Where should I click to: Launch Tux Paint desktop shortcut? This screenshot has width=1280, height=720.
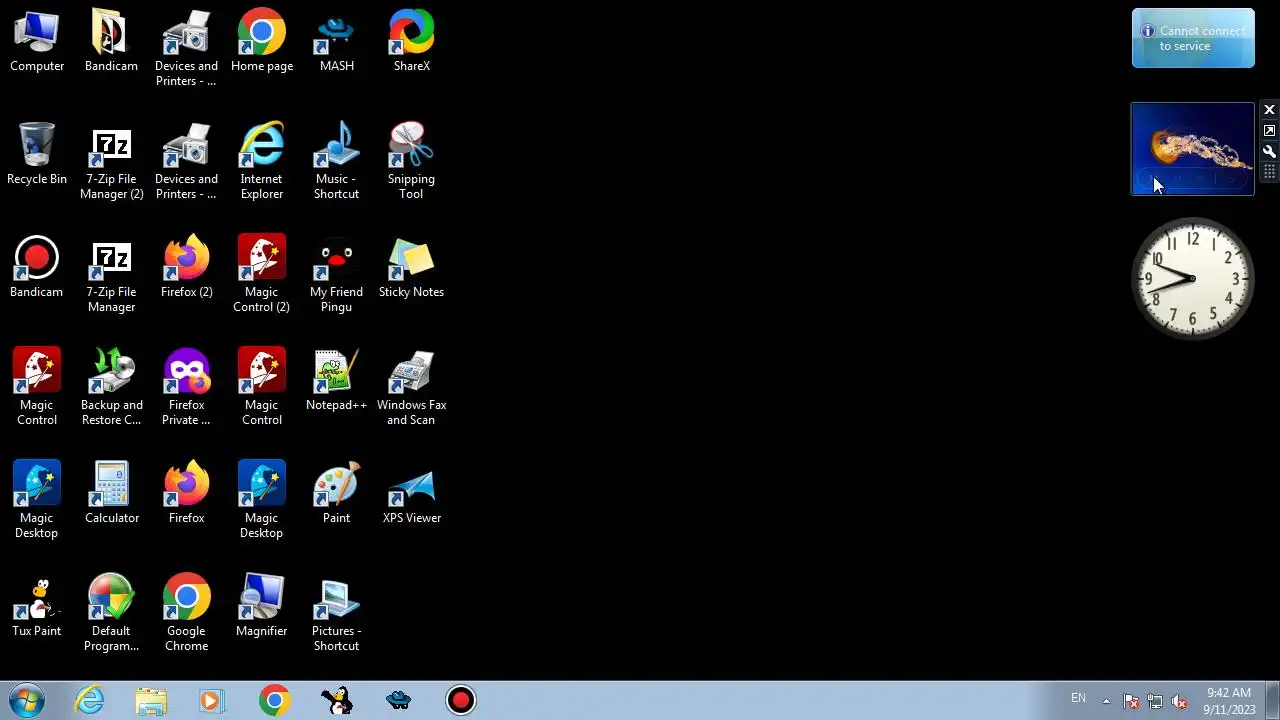[37, 607]
